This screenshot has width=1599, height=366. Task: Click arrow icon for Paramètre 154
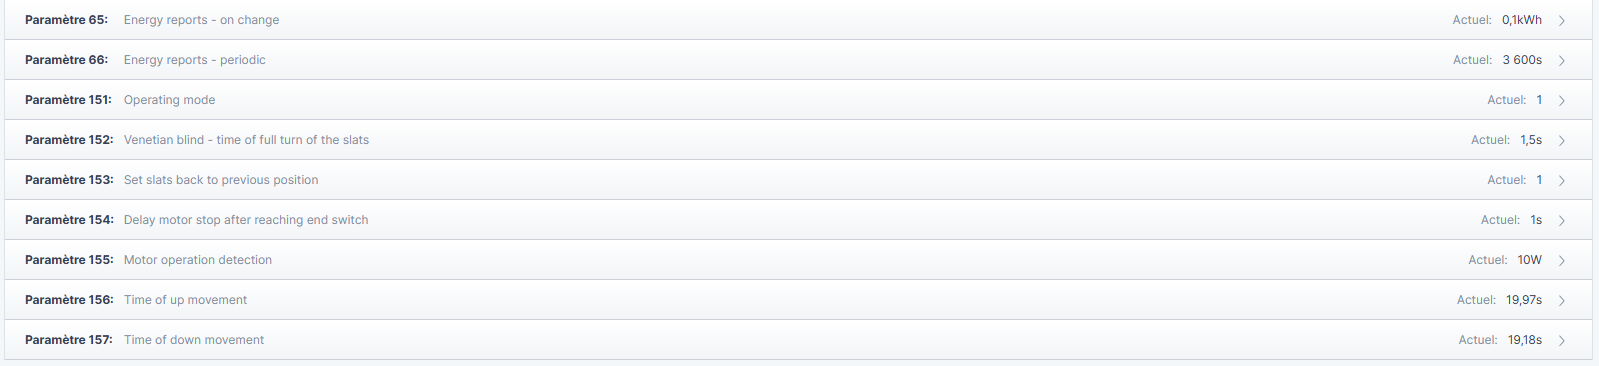point(1561,220)
